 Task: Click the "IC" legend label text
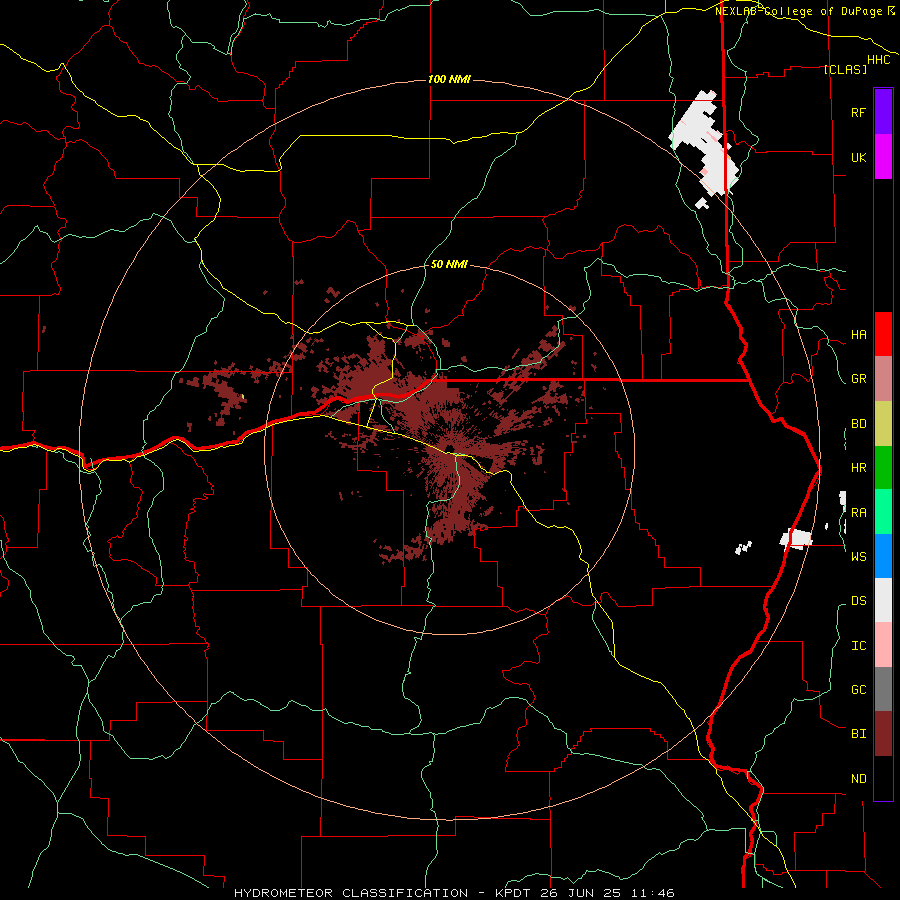tap(858, 645)
